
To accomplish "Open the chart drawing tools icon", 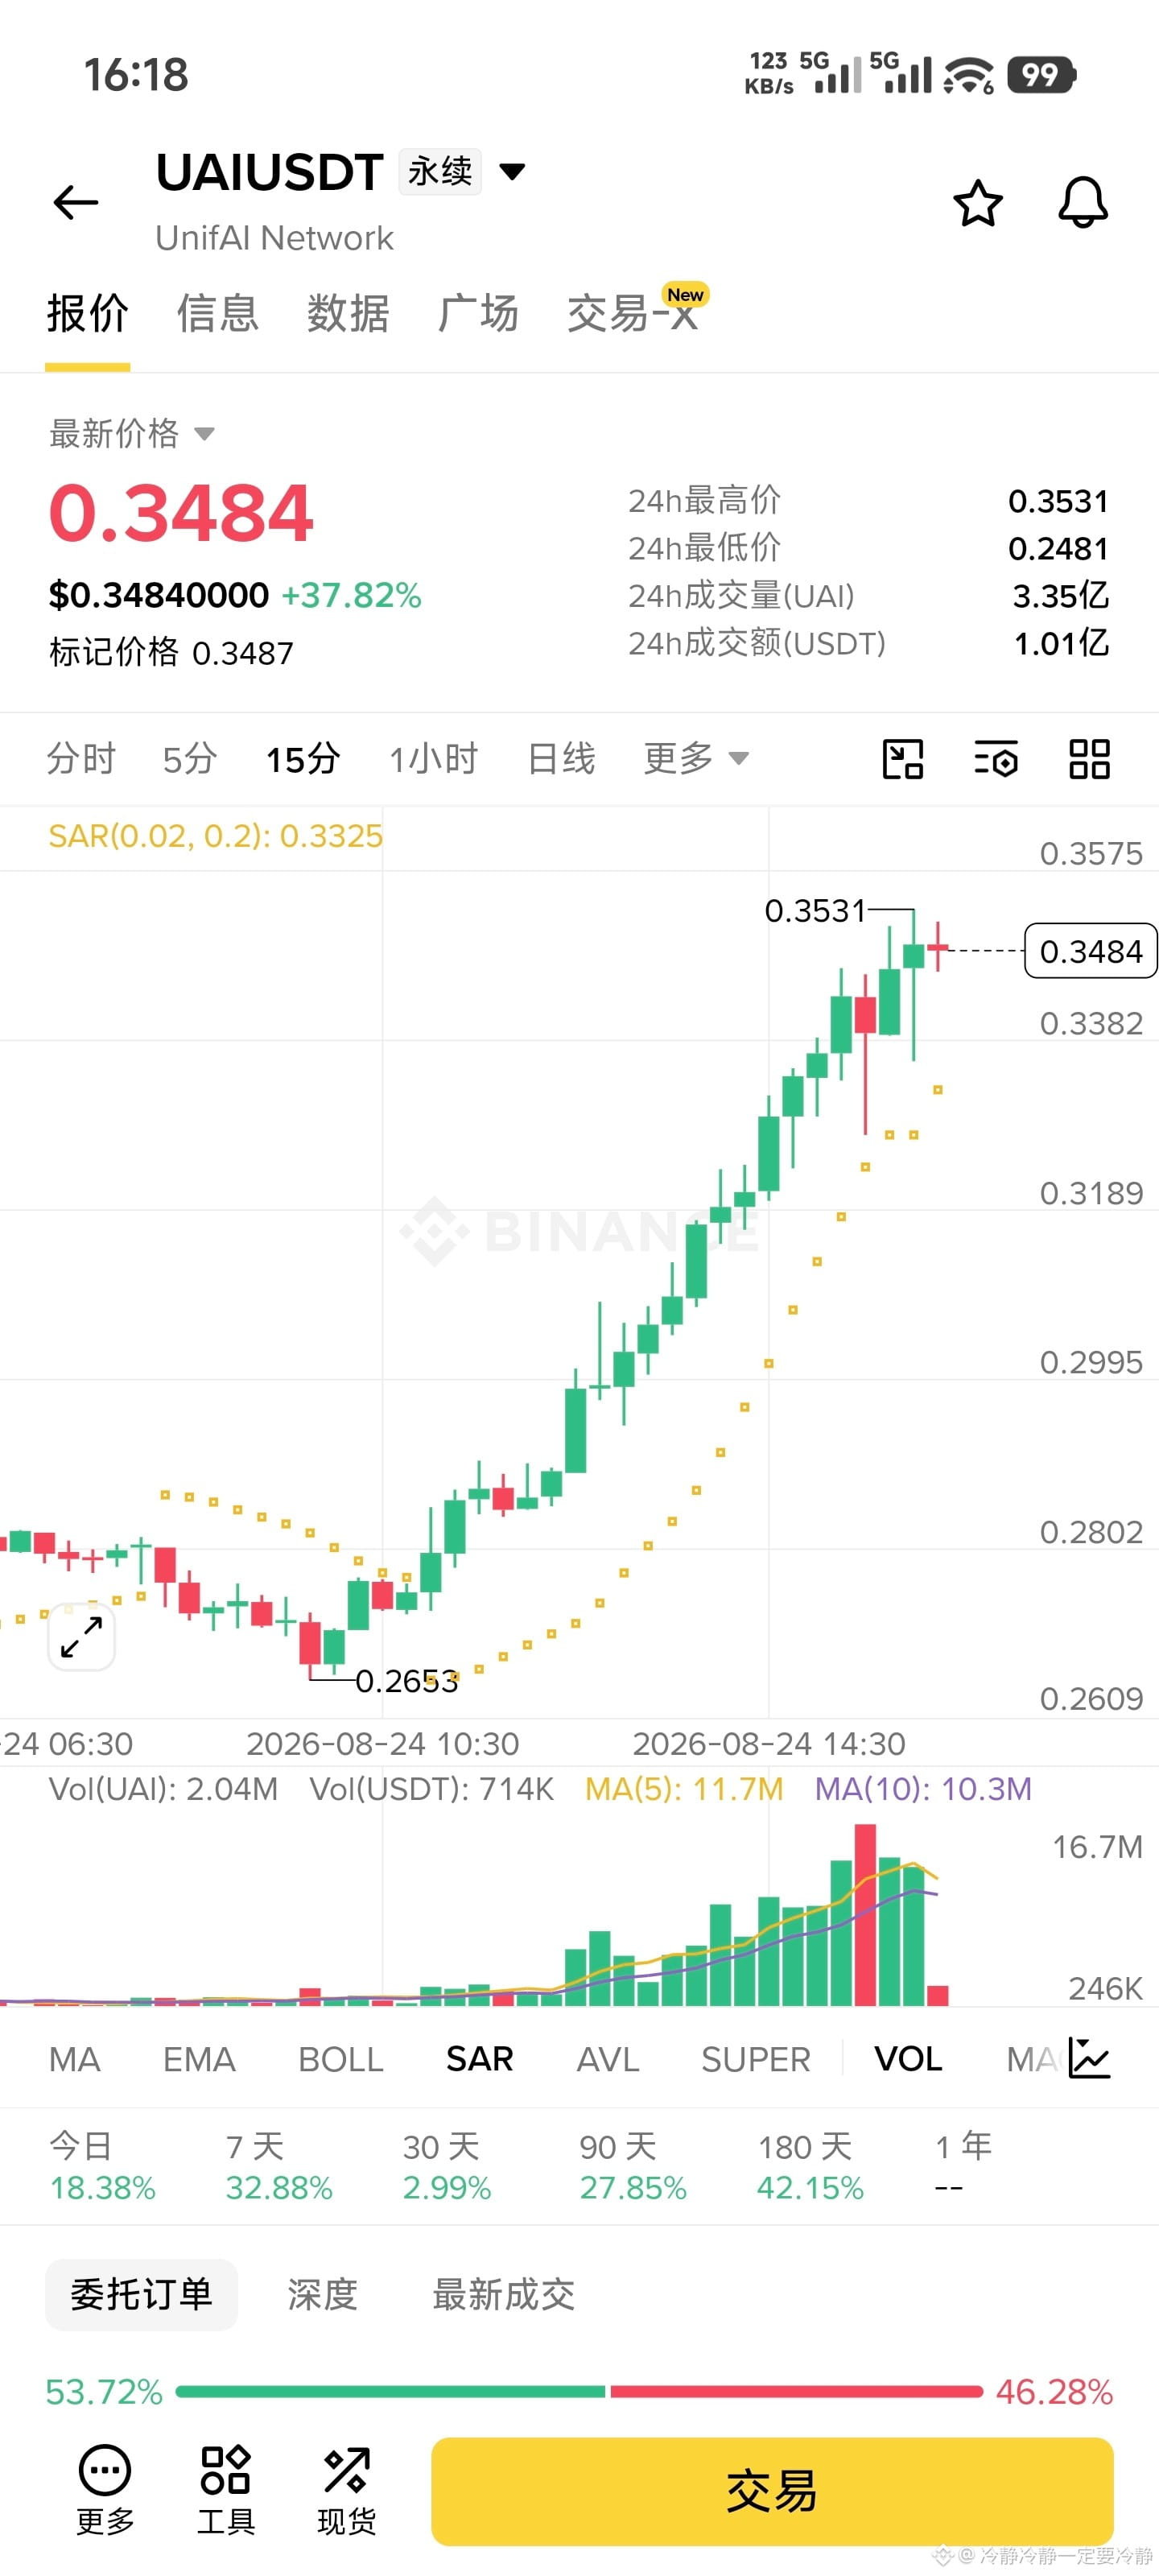I will tap(902, 759).
